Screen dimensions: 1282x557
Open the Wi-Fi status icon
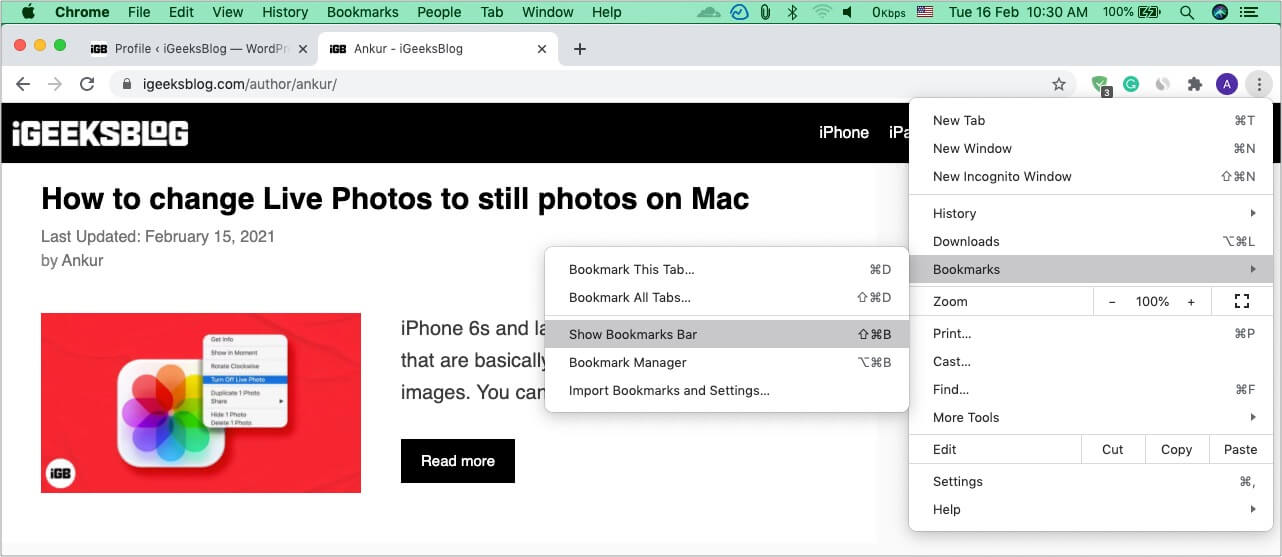[822, 12]
